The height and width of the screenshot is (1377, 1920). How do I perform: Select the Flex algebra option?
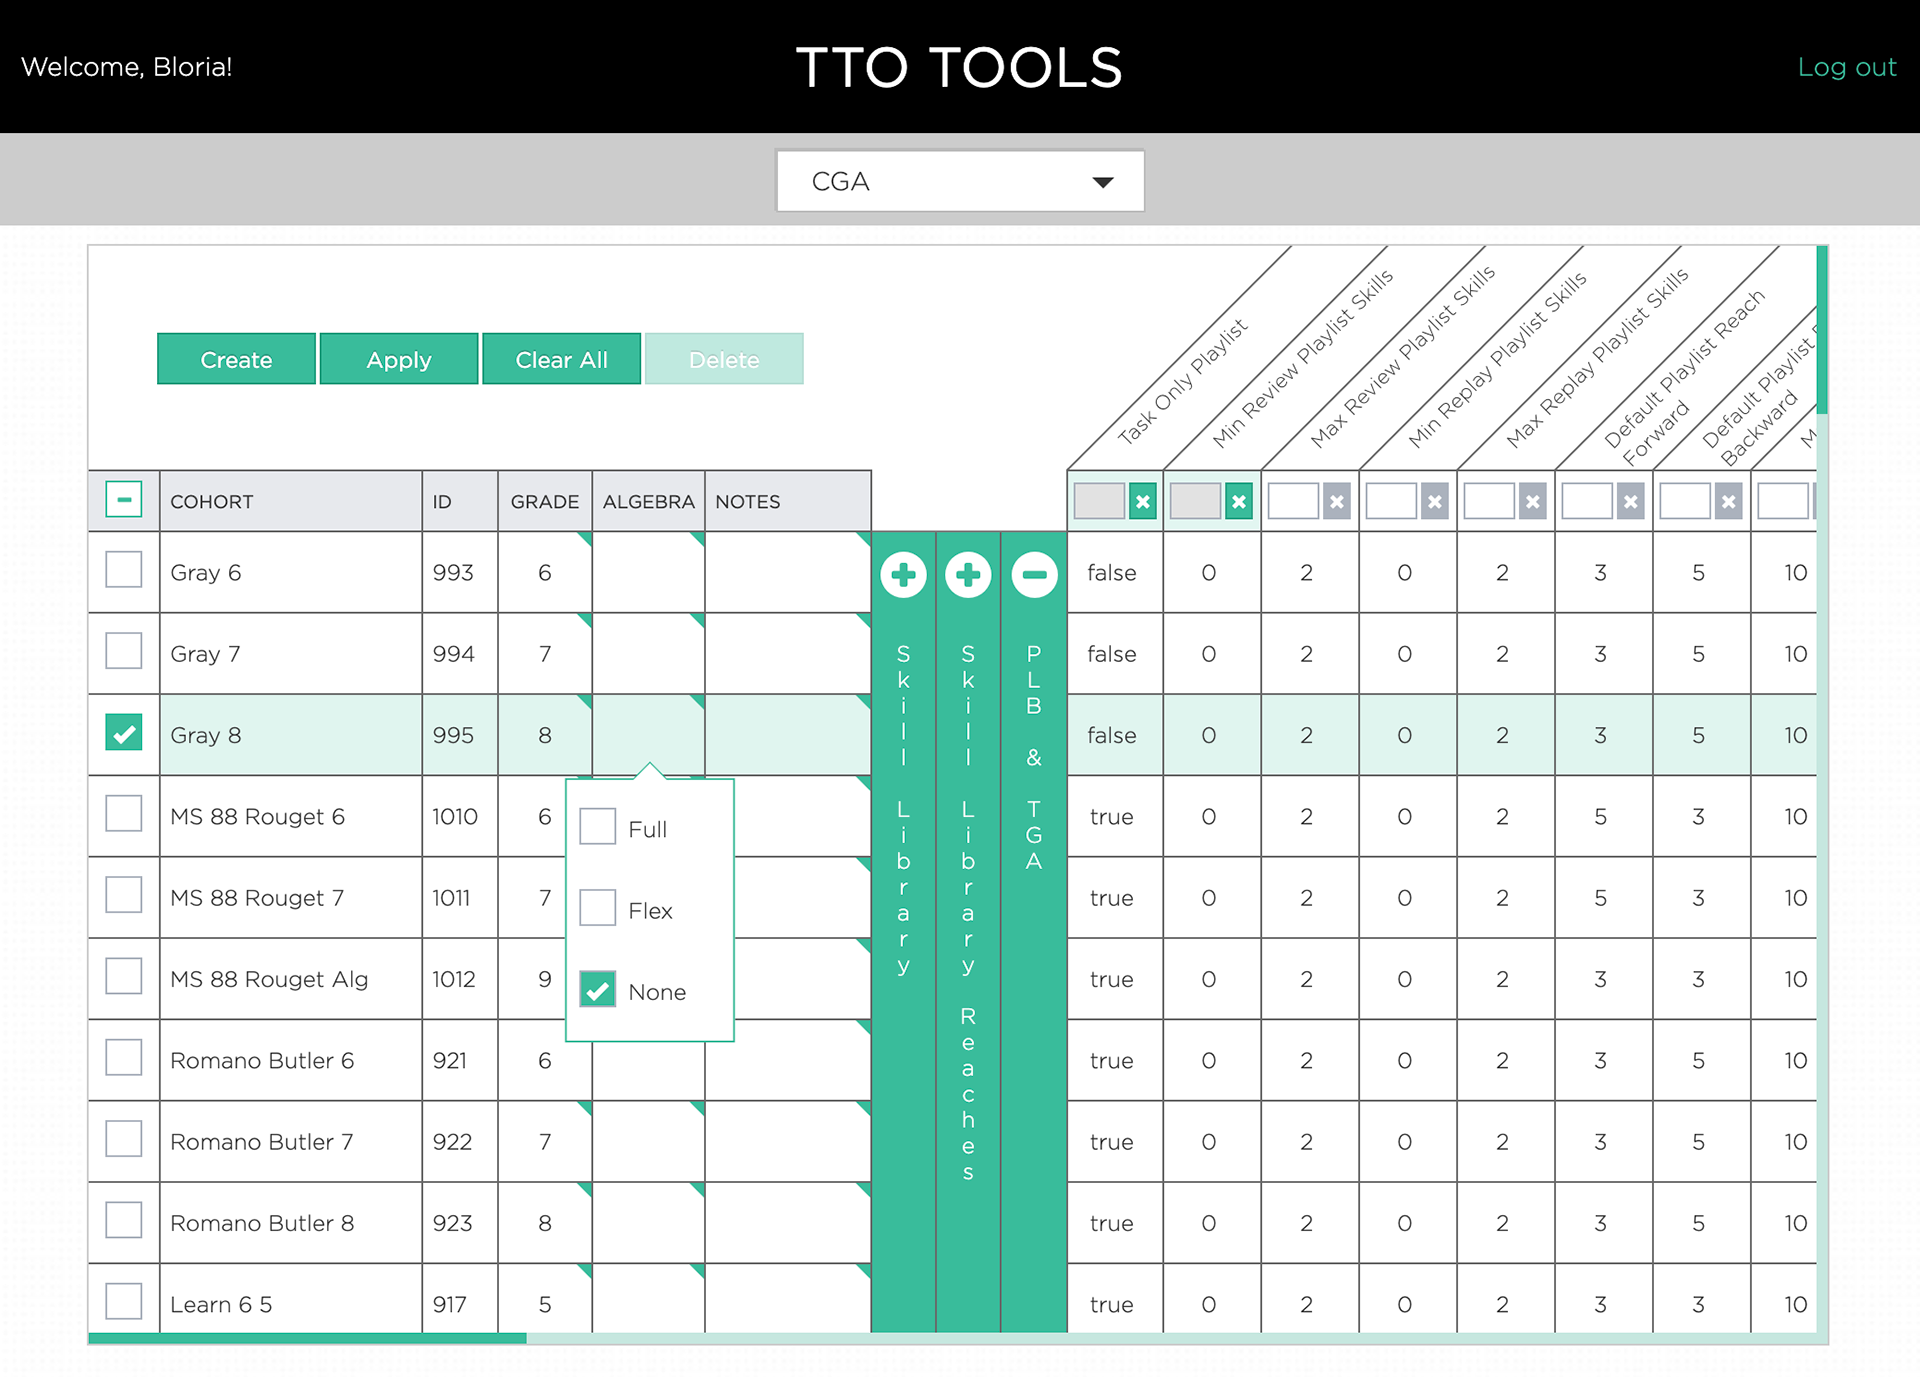coord(598,908)
